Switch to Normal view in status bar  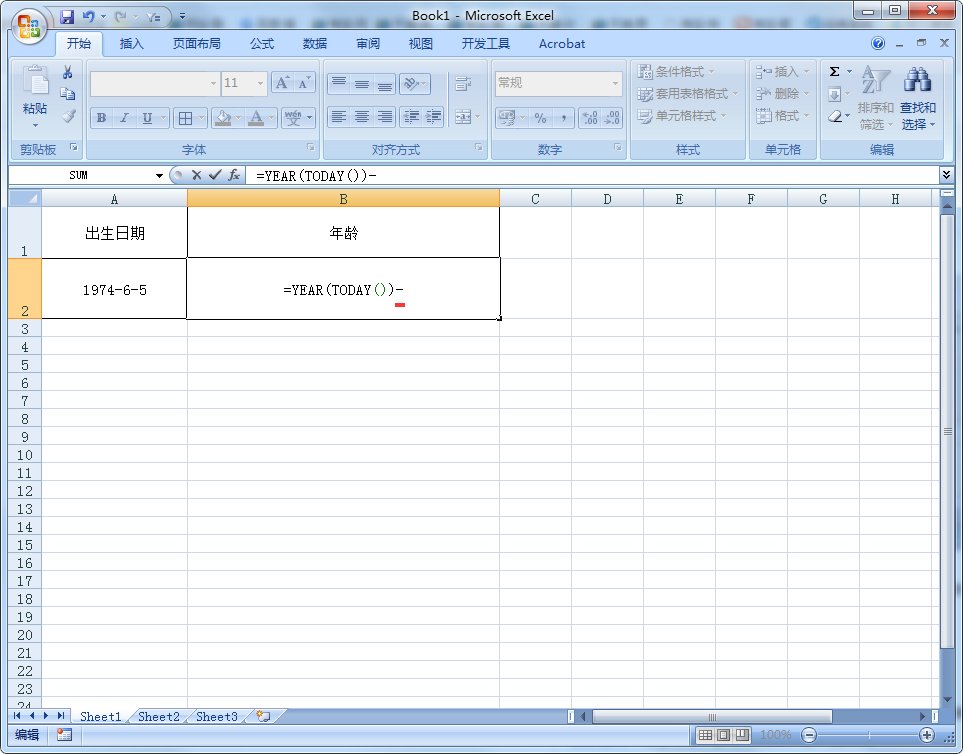(x=705, y=735)
